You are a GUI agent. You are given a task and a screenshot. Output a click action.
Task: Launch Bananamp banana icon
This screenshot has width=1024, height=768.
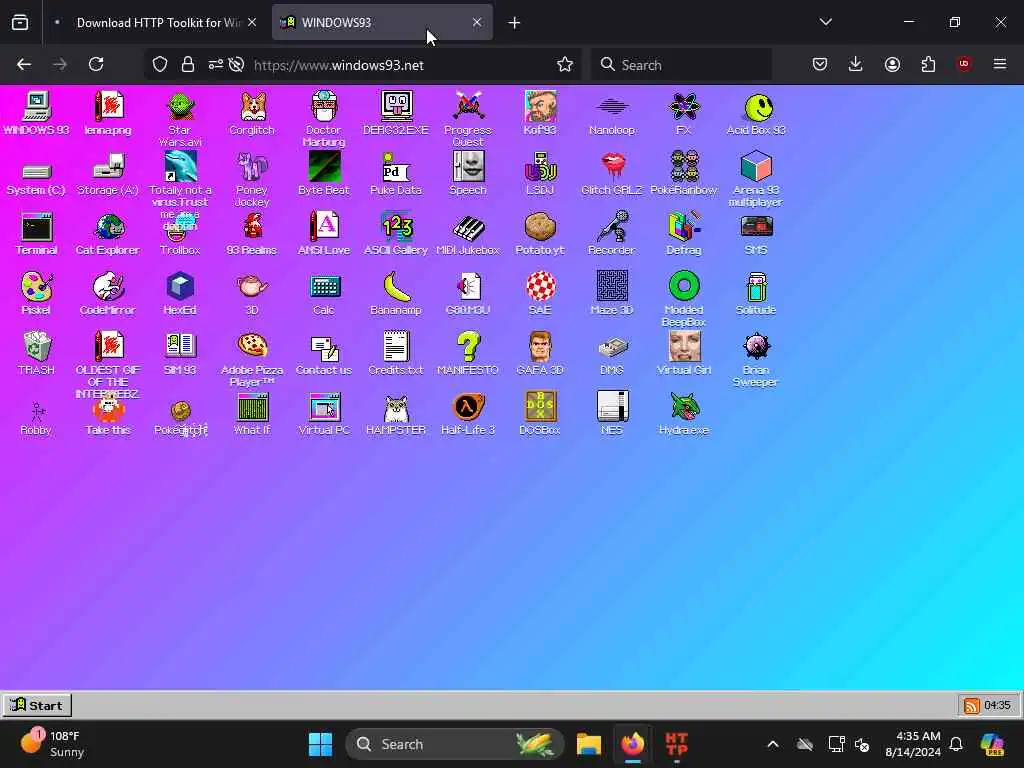tap(396, 287)
